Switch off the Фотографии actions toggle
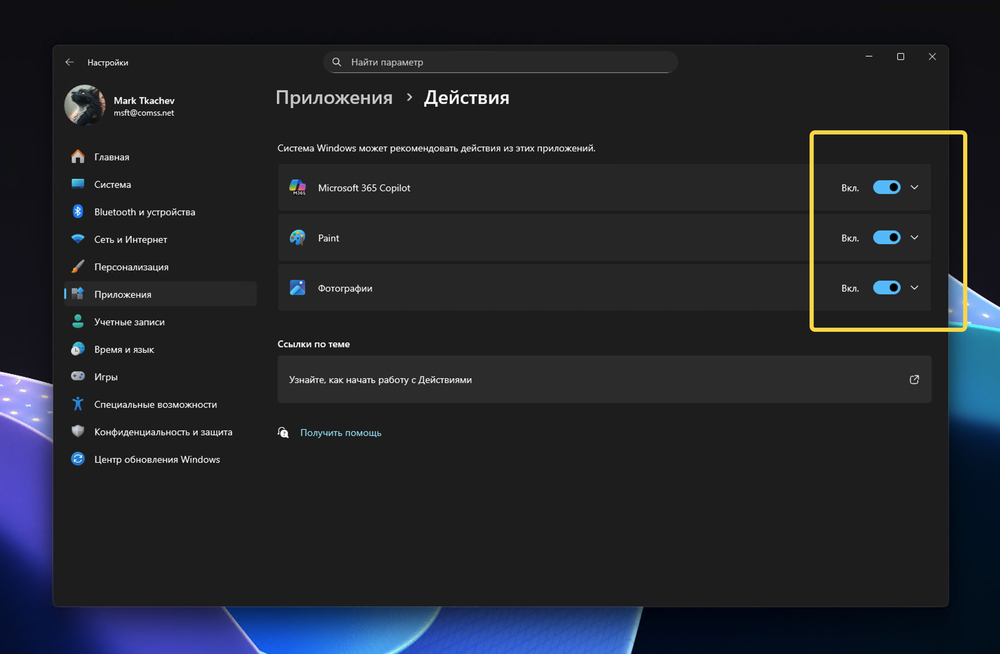The image size is (1000, 654). (886, 288)
